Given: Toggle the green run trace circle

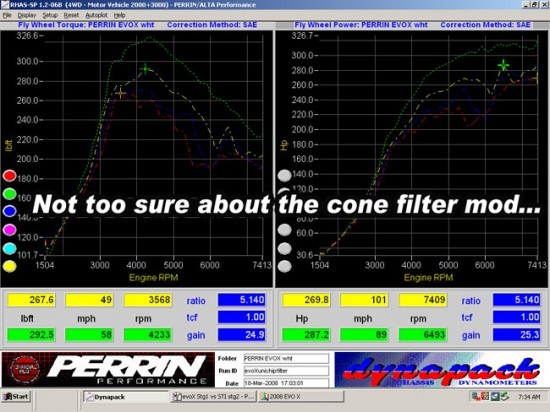Looking at the screenshot, I should (9, 194).
